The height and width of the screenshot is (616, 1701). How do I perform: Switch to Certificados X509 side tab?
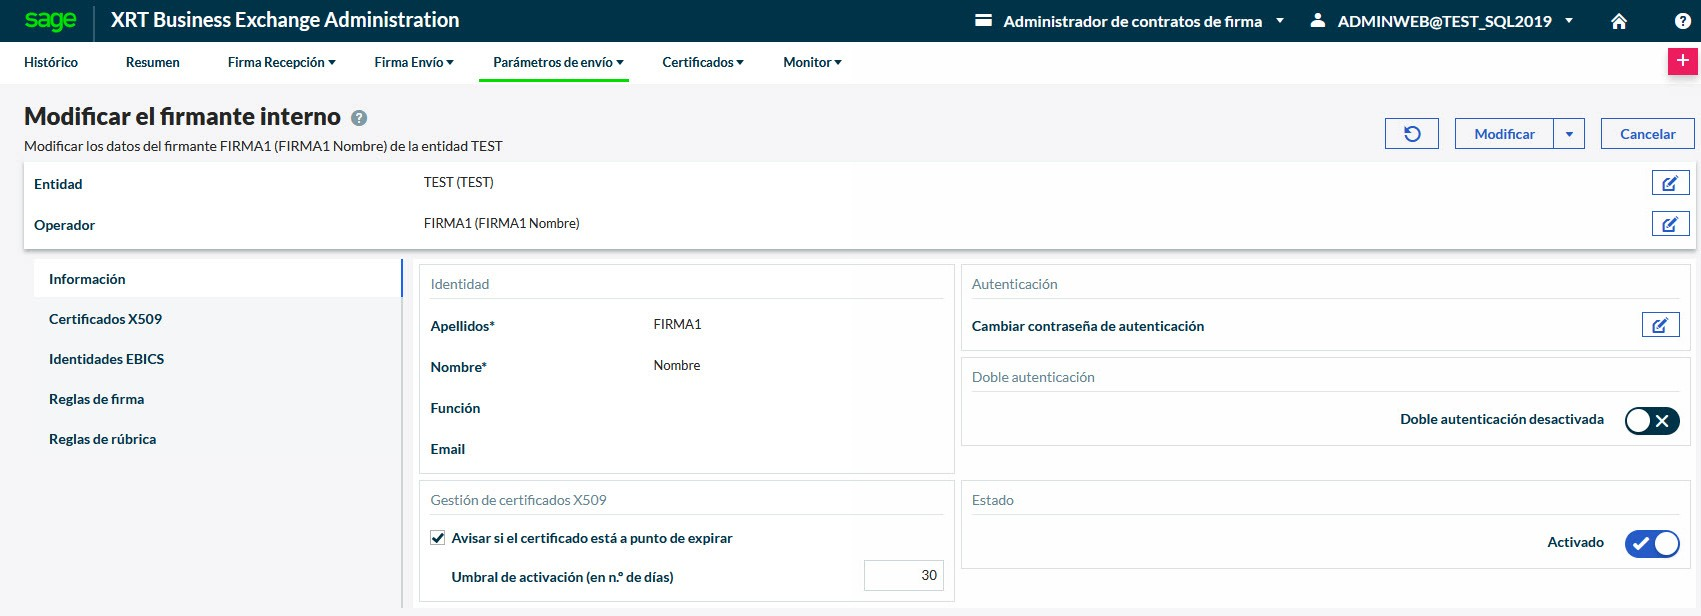[x=105, y=319]
